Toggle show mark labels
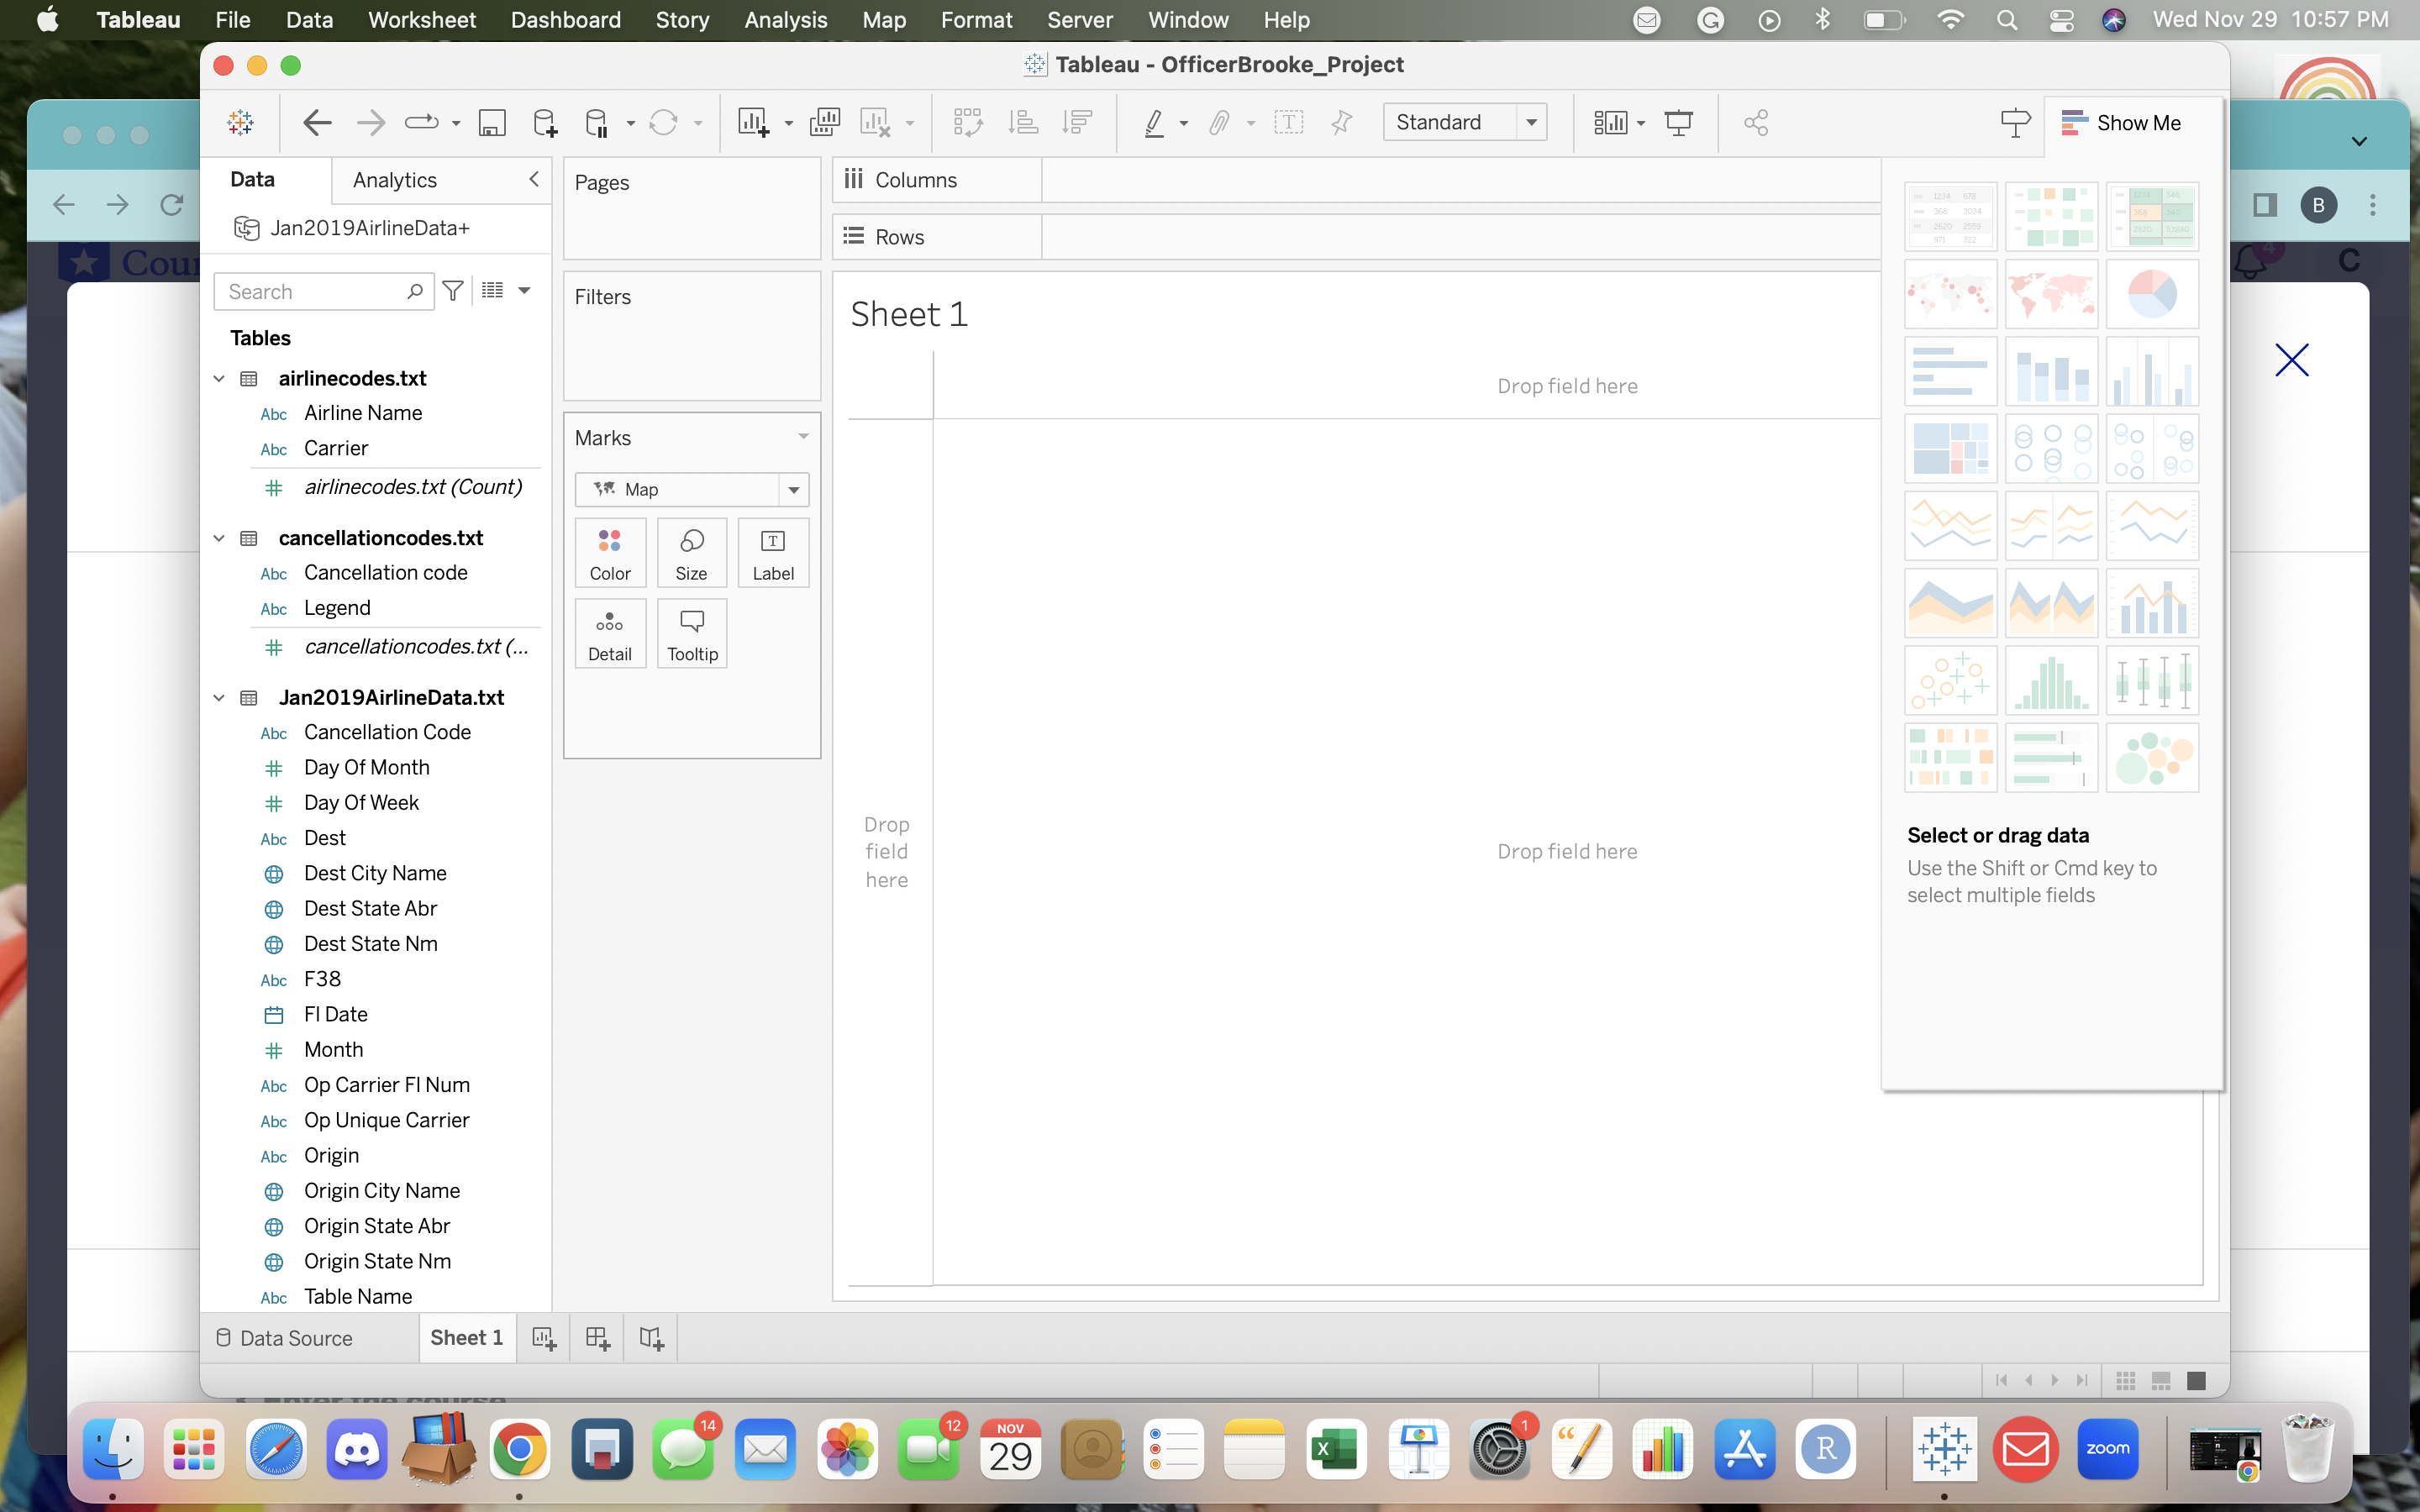 tap(1289, 122)
